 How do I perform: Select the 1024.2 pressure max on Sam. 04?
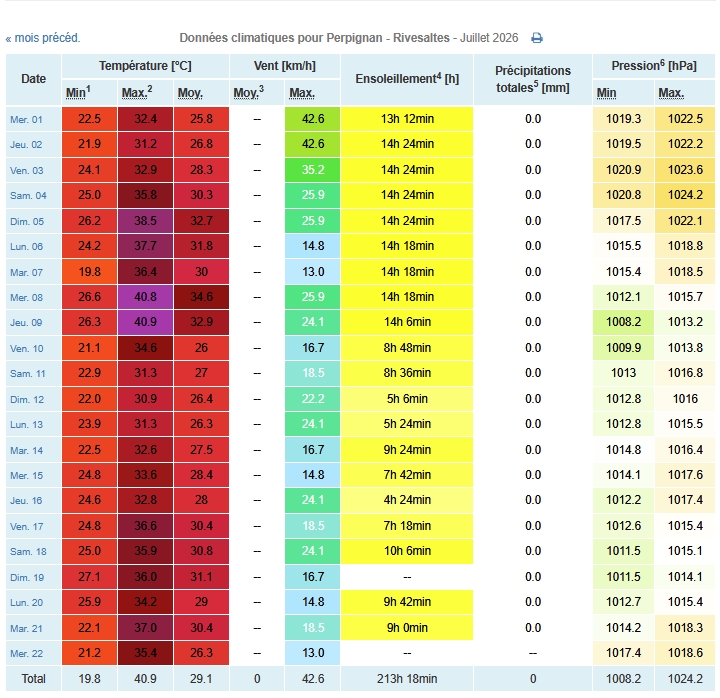point(685,195)
